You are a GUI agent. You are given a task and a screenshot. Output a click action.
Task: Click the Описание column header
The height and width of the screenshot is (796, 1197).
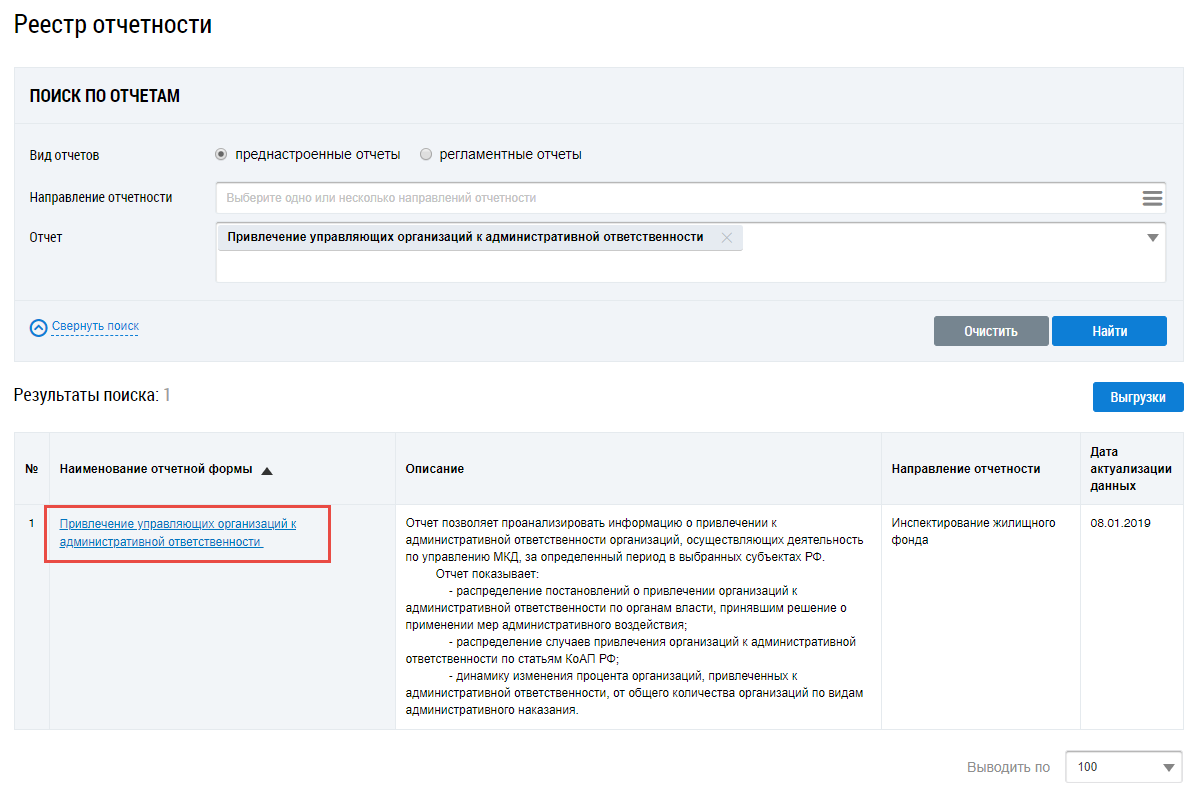(x=434, y=469)
